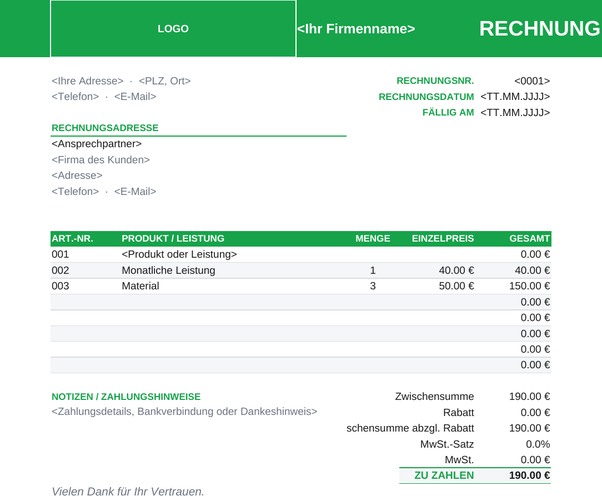Select article number 003
Screen dimensions: 602x496
coord(60,286)
